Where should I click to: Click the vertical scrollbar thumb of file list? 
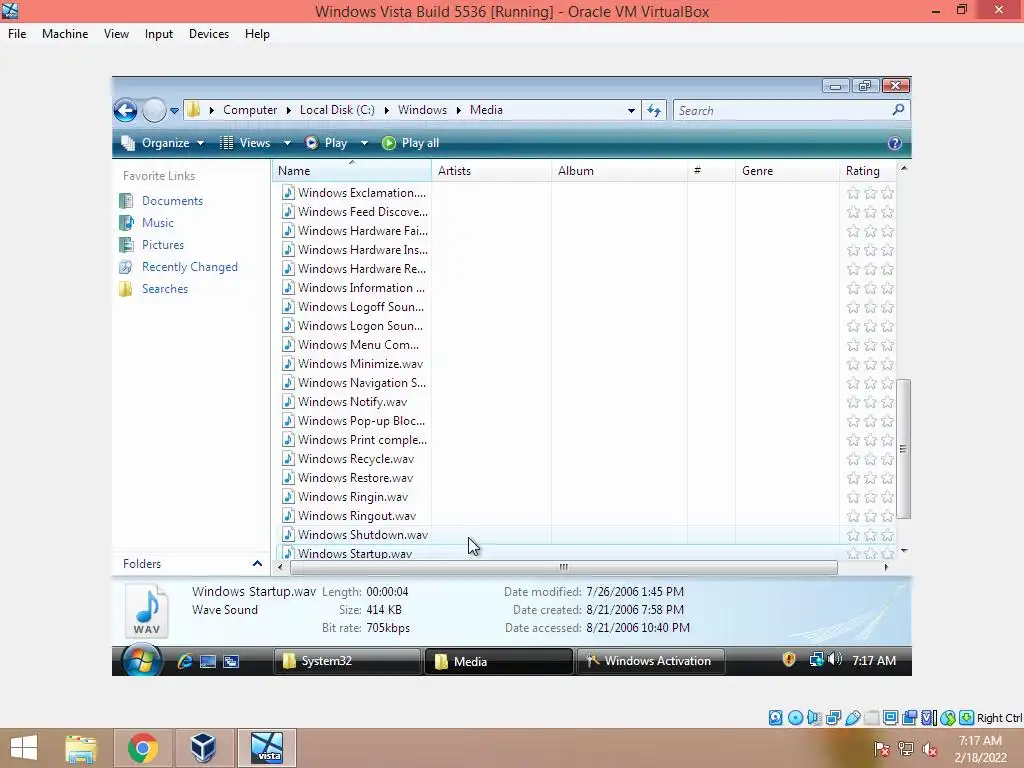coord(904,449)
